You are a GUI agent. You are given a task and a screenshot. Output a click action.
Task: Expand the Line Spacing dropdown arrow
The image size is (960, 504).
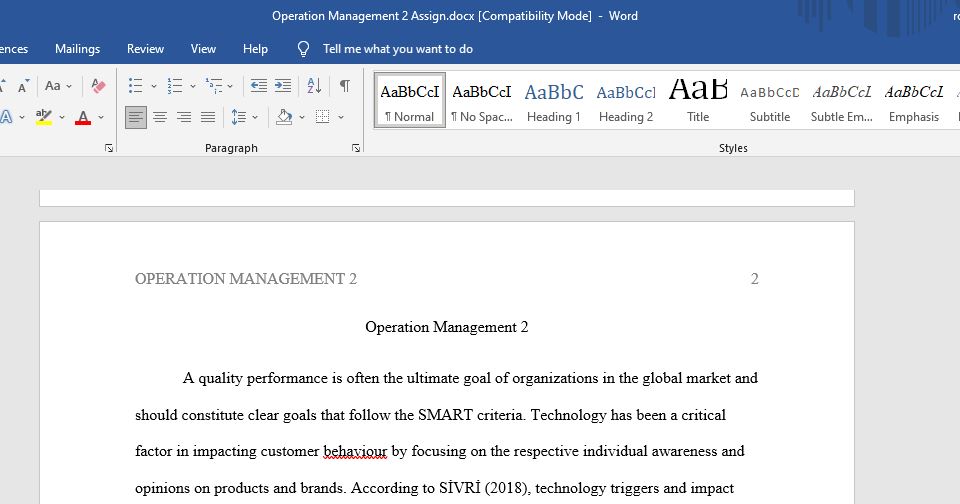255,117
